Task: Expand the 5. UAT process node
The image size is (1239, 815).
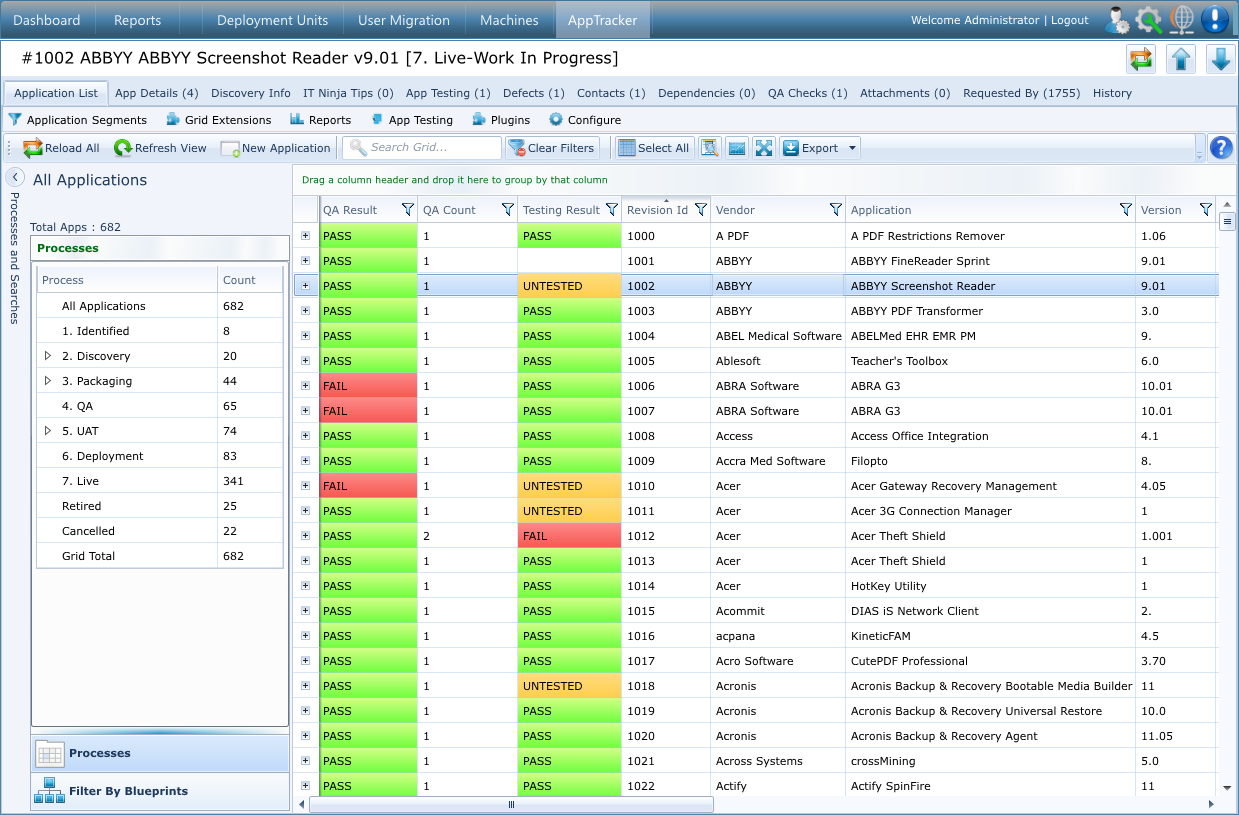Action: click(48, 431)
